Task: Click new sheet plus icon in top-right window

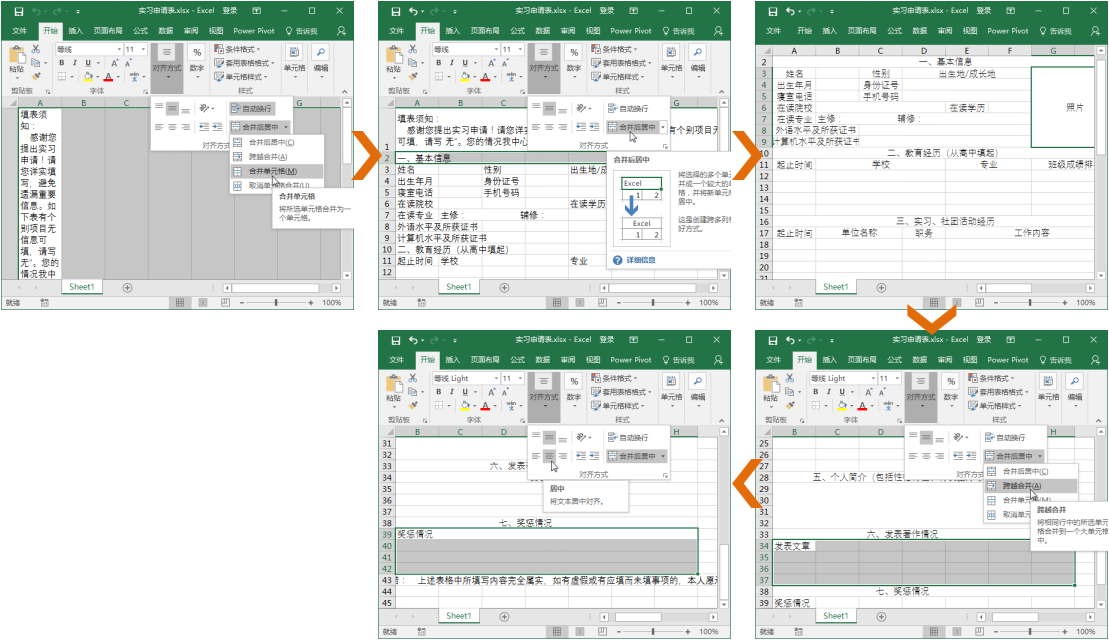Action: click(x=881, y=288)
